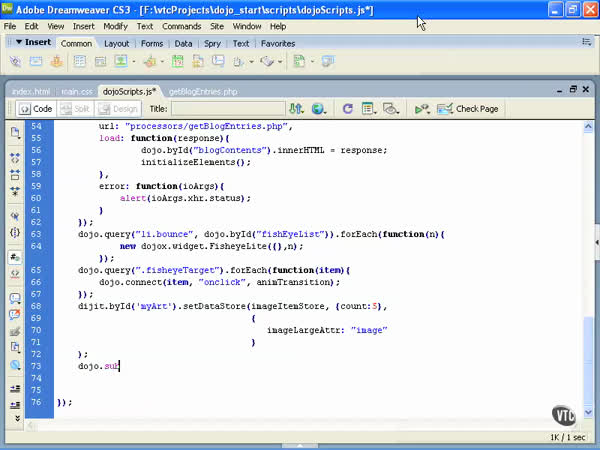The height and width of the screenshot is (450, 600).
Task: Click the Refresh Design View icon
Action: [347, 108]
